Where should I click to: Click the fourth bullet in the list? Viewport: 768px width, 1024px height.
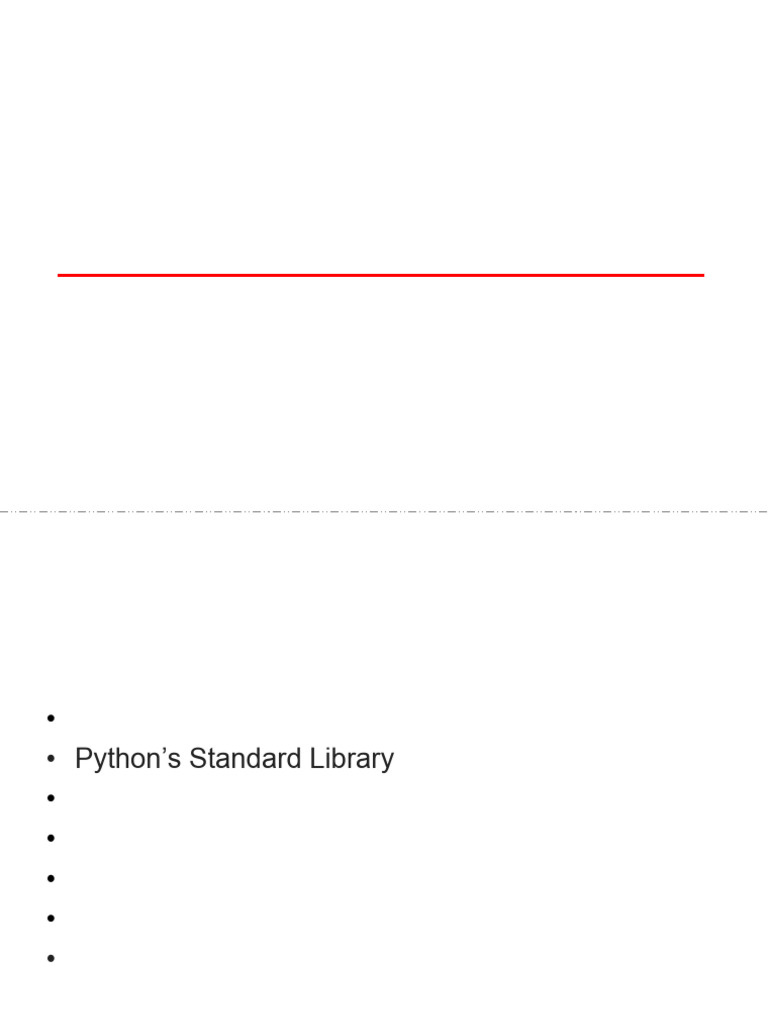click(x=49, y=838)
